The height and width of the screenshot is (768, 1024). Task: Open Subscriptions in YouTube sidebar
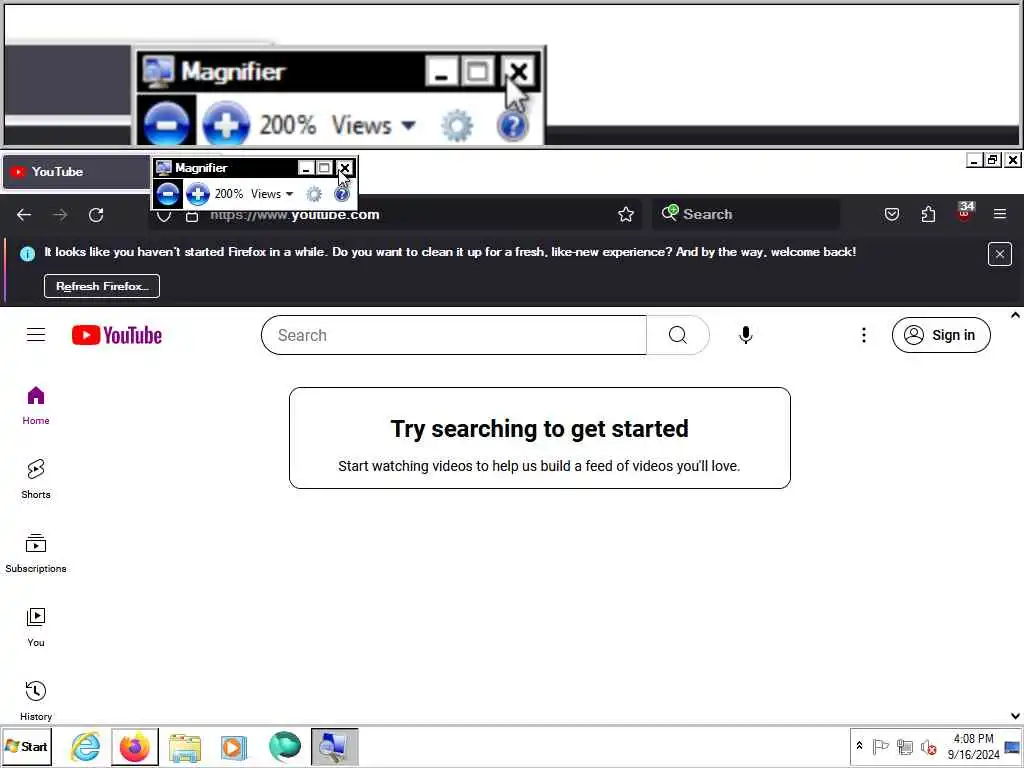tap(36, 553)
